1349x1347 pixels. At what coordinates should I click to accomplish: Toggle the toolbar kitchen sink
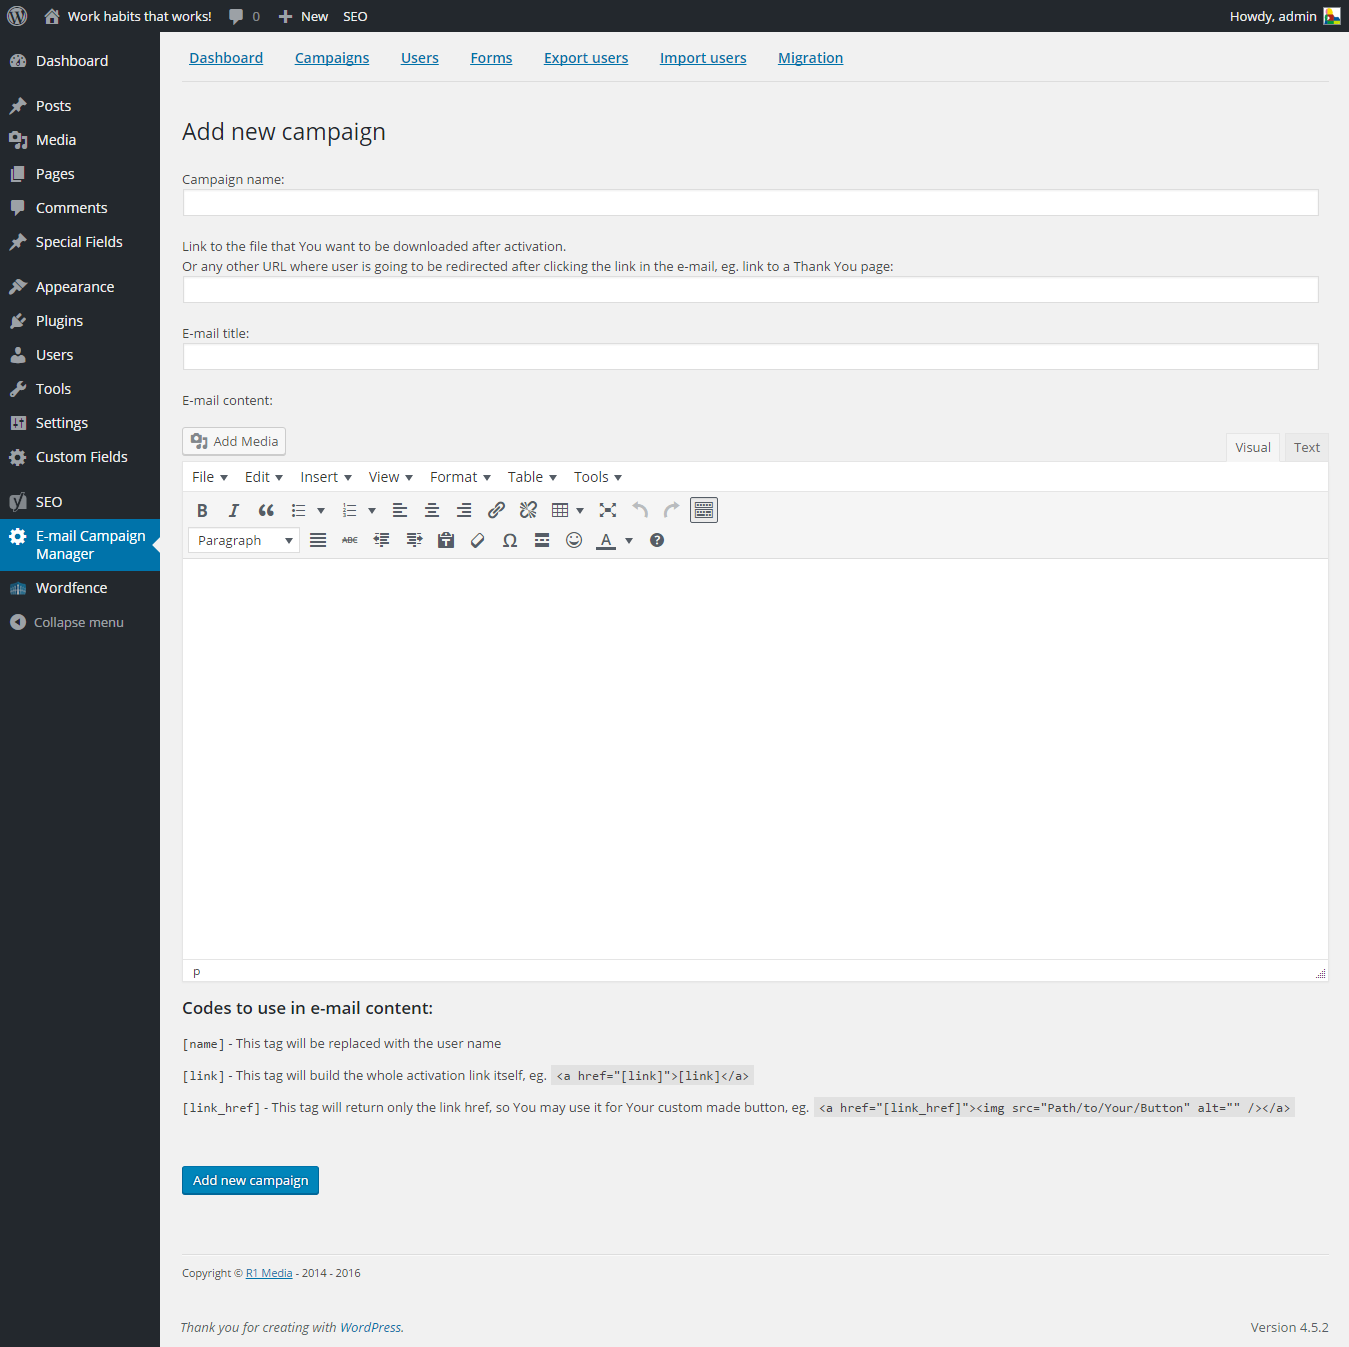(704, 510)
